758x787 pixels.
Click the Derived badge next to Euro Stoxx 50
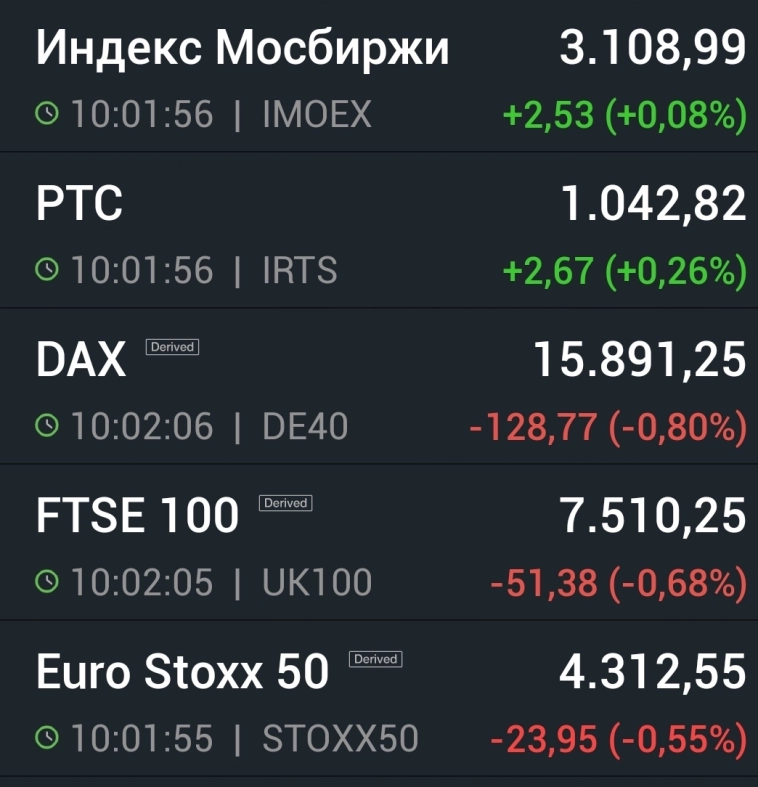(x=376, y=659)
